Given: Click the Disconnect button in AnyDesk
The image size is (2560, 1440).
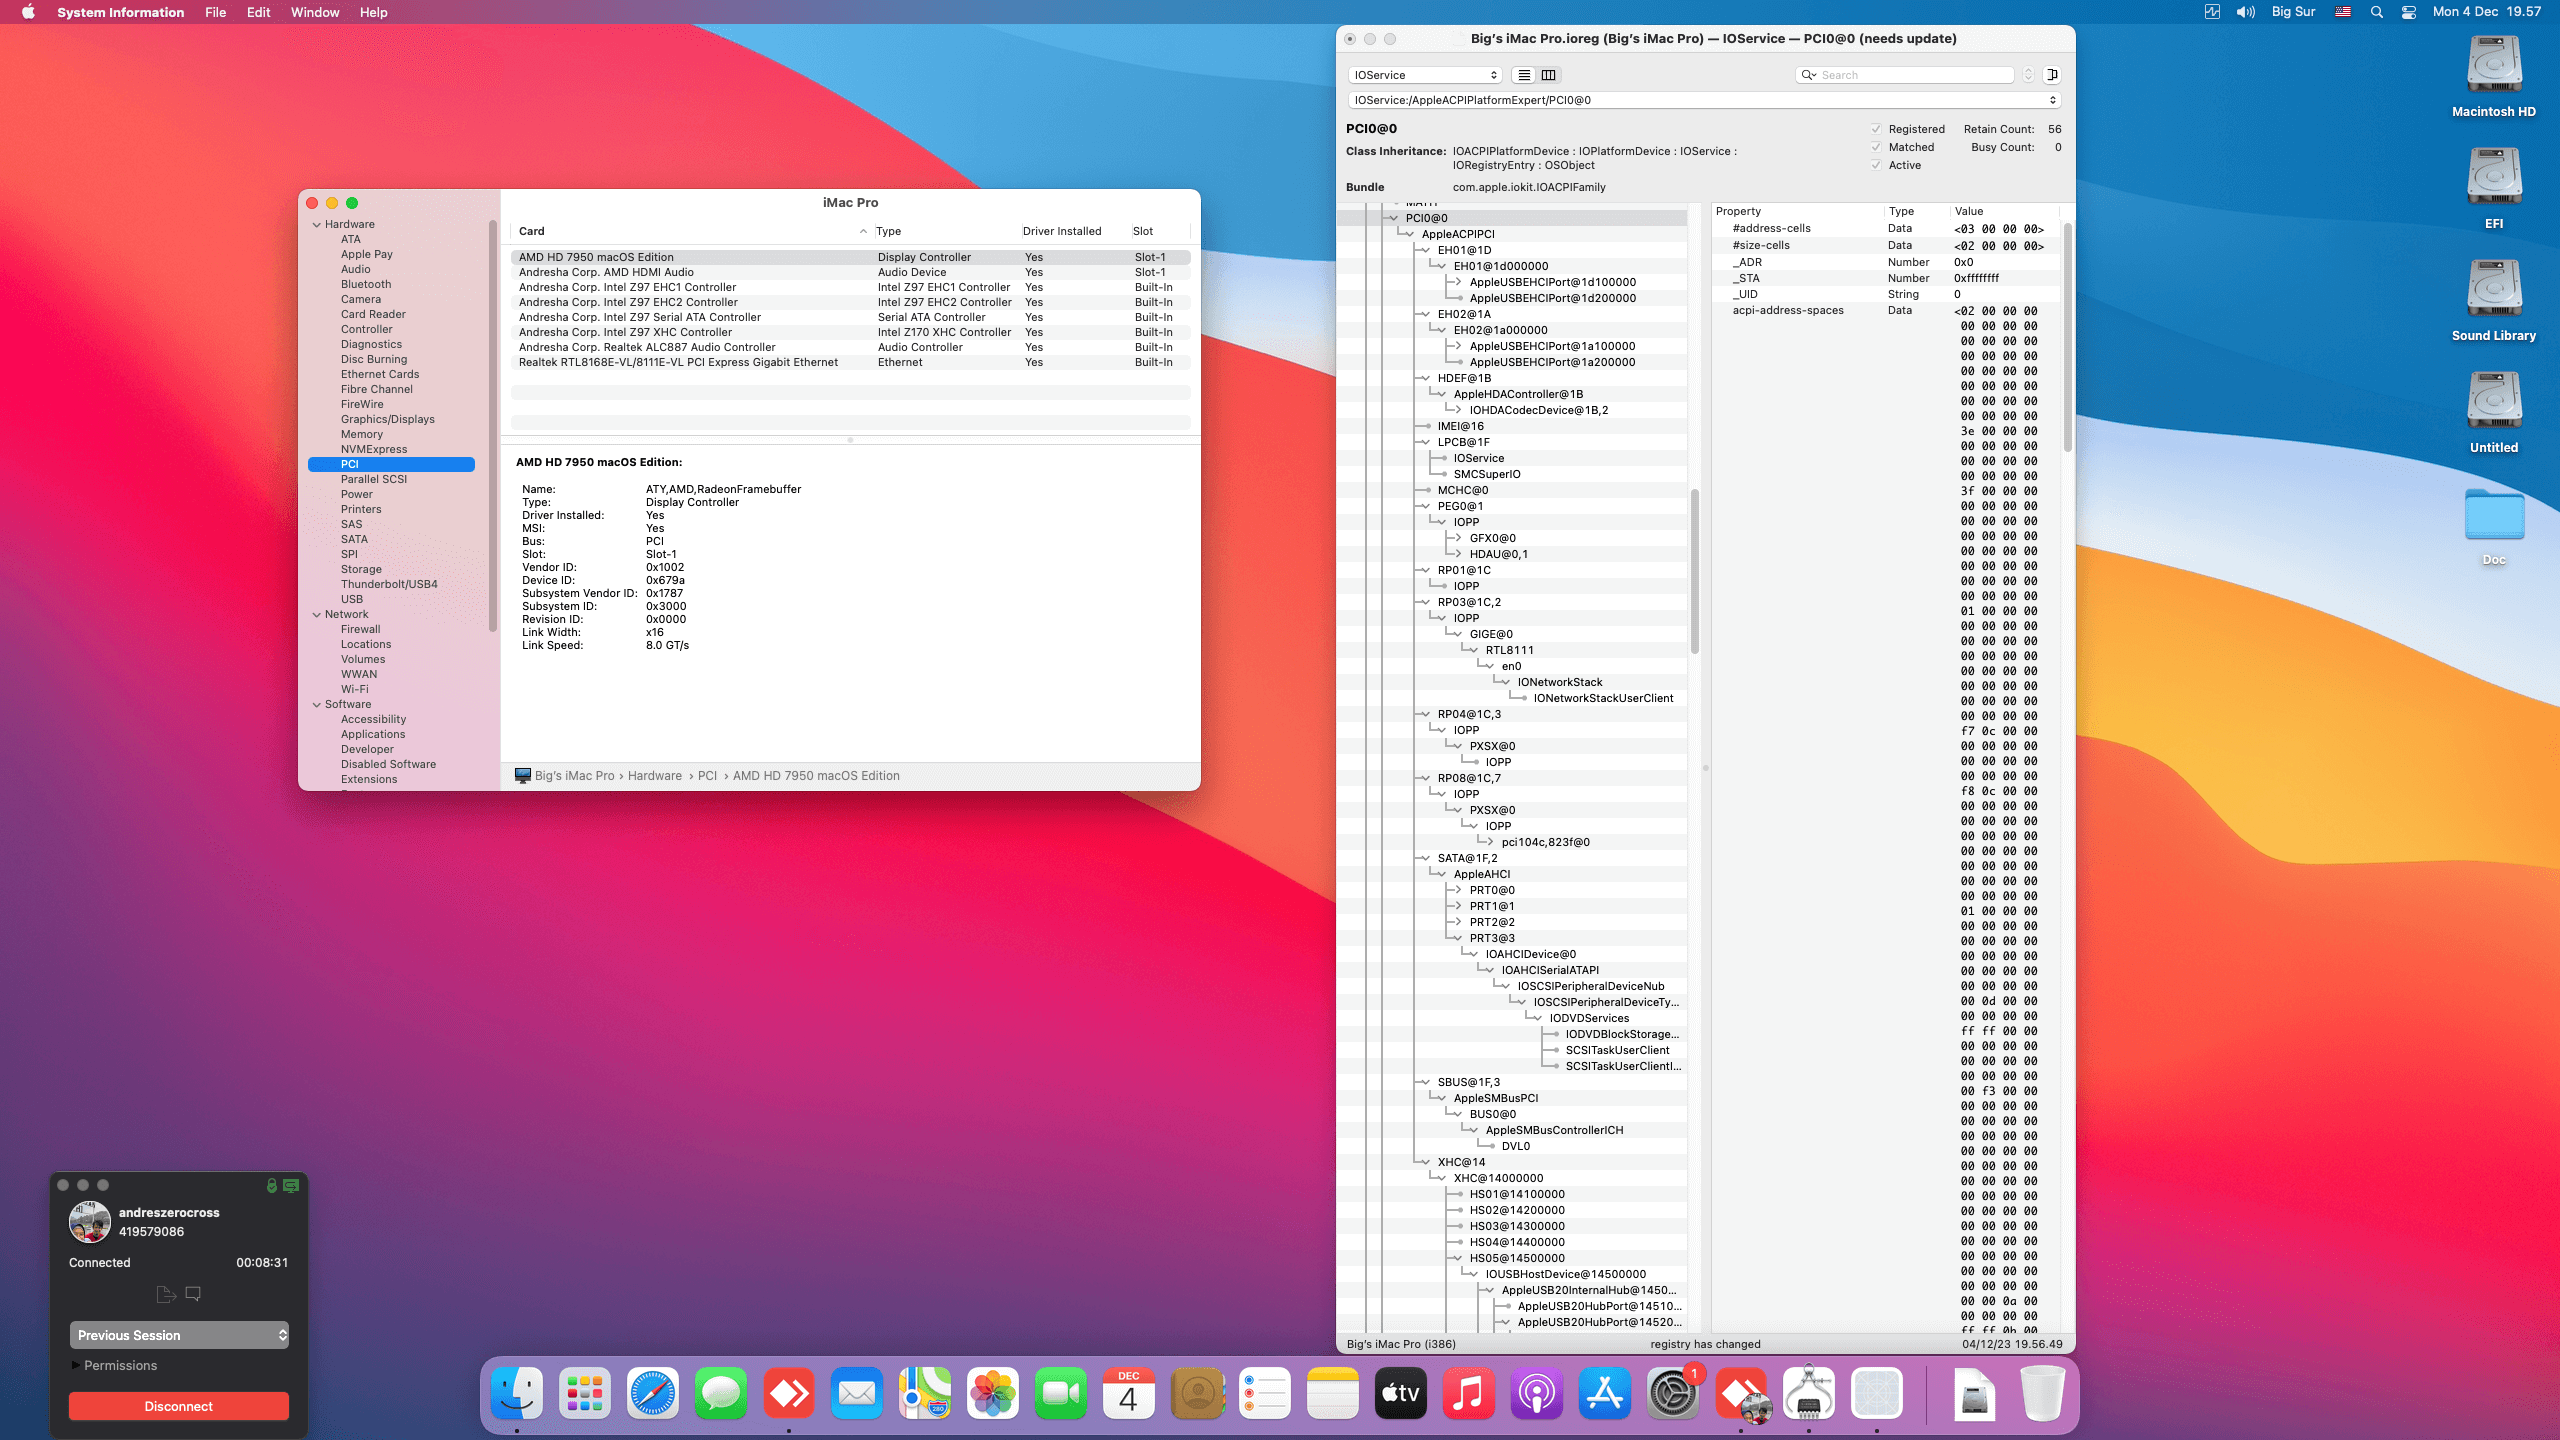Looking at the screenshot, I should (x=179, y=1406).
